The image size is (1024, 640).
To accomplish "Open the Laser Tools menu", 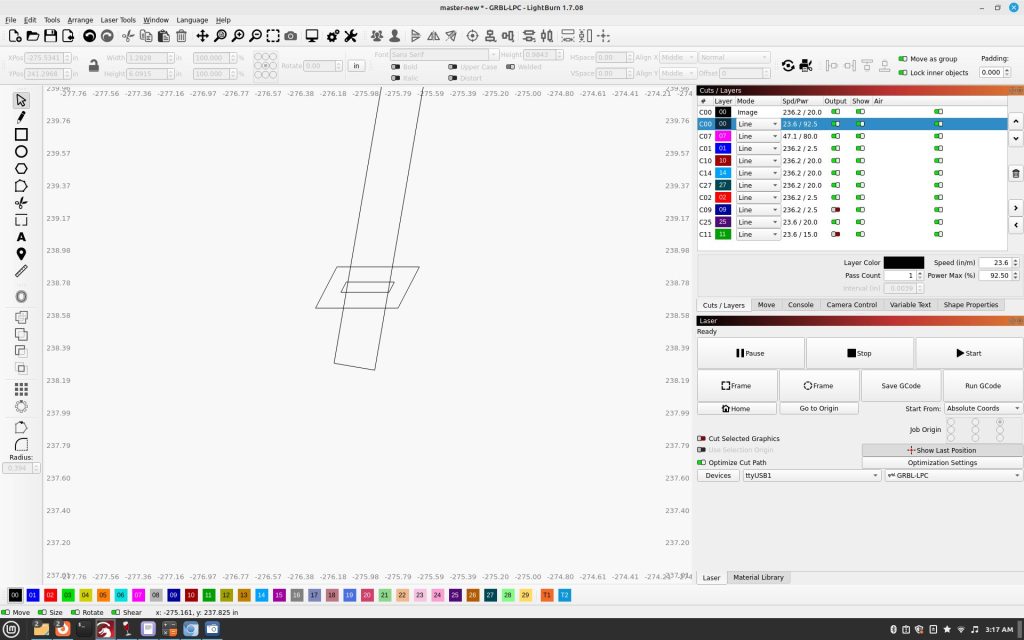I will pyautogui.click(x=118, y=20).
